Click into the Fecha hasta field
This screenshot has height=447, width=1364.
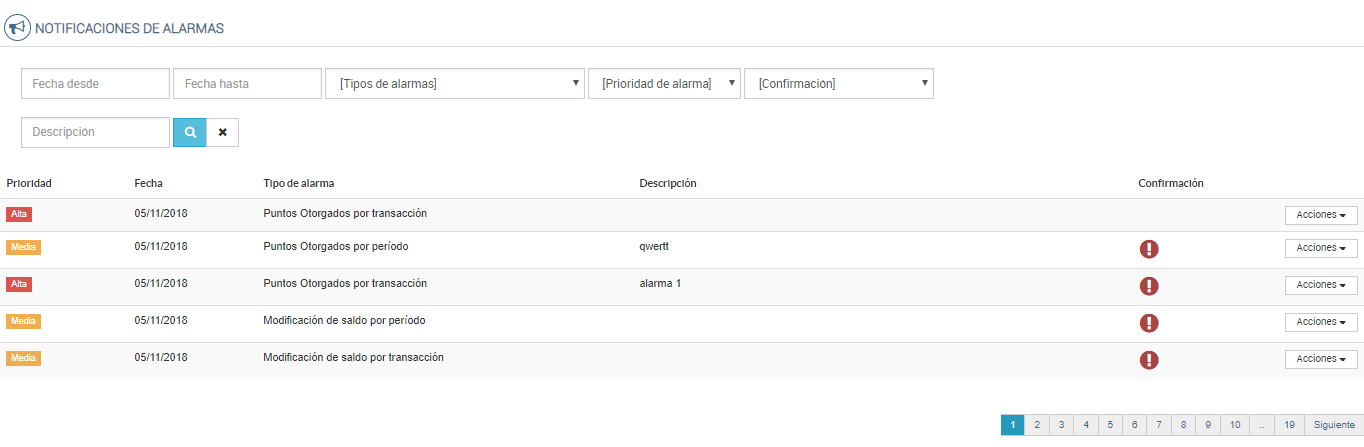pos(247,84)
